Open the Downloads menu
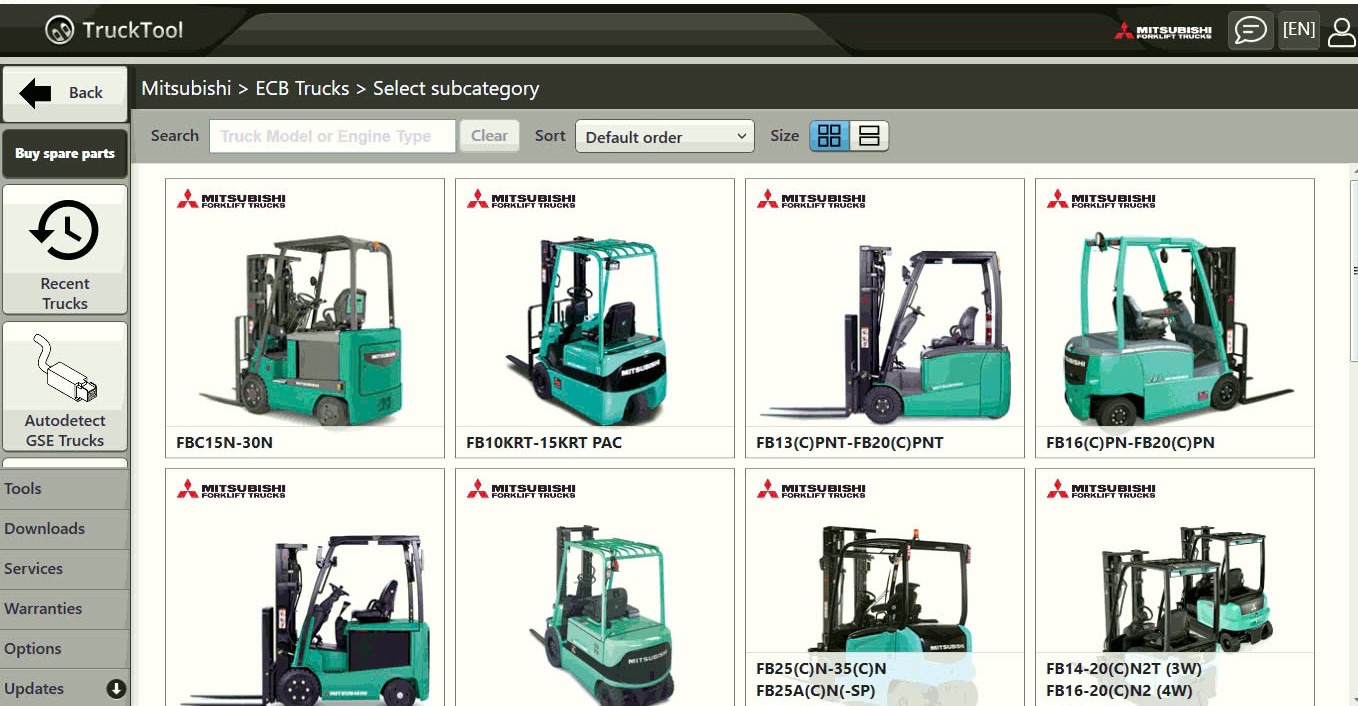Image resolution: width=1358 pixels, height=706 pixels. [x=65, y=529]
